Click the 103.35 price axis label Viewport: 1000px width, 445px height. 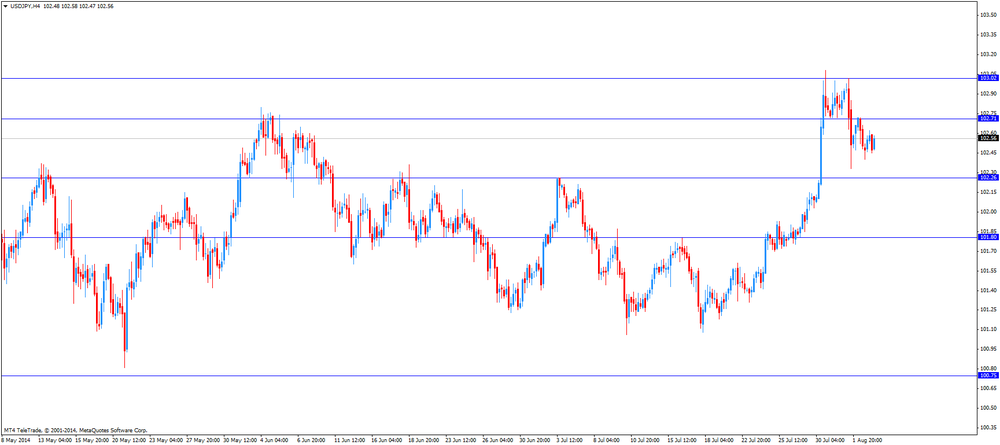point(989,34)
